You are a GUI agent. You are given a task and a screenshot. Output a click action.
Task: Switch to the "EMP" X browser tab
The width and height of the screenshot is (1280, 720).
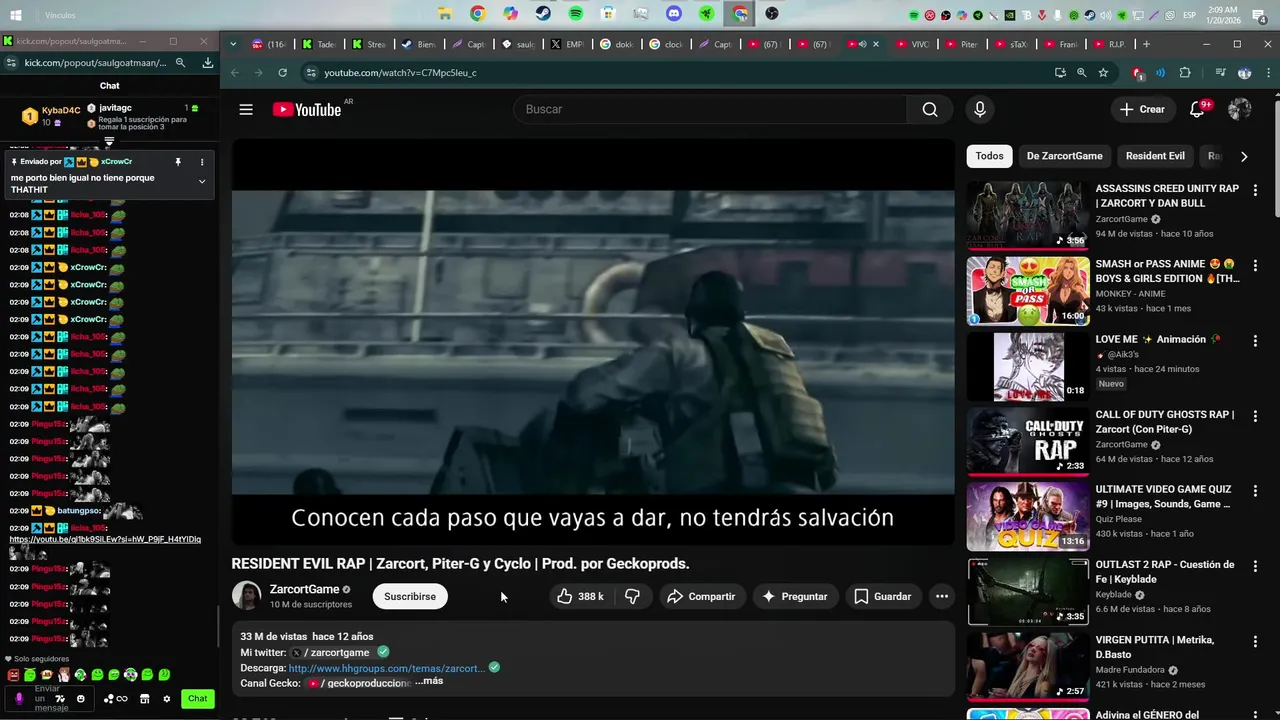[x=568, y=44]
